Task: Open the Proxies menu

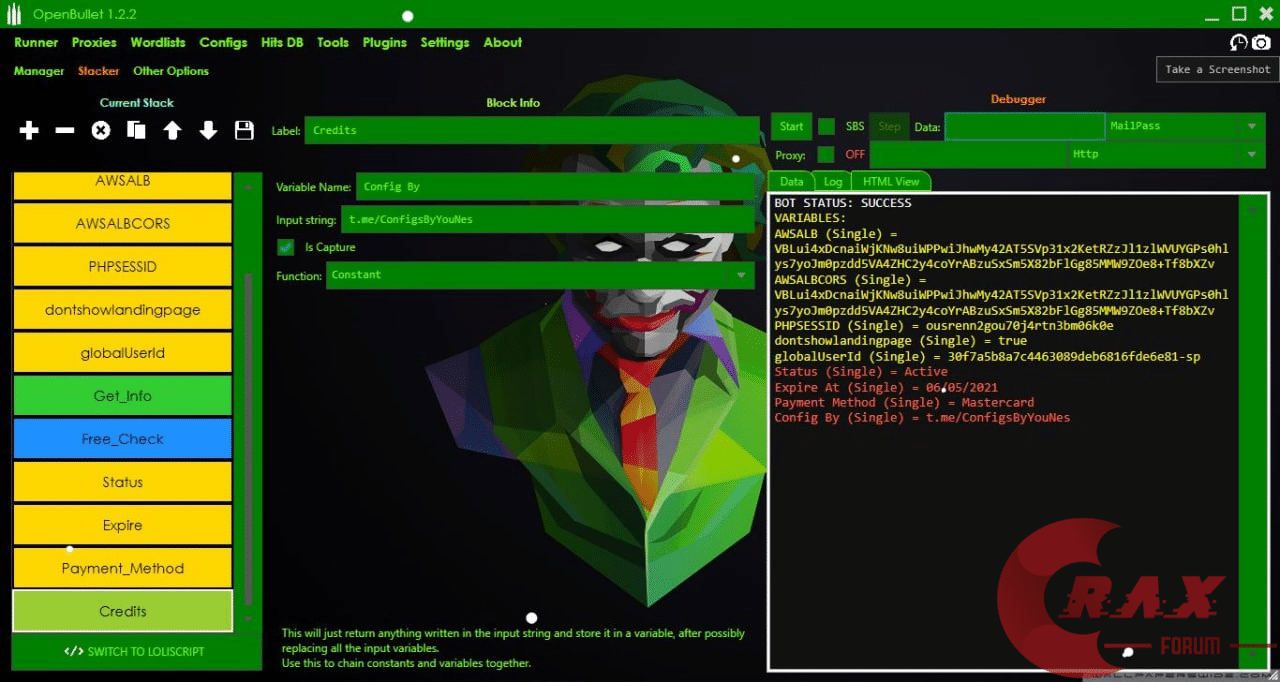Action: 94,42
